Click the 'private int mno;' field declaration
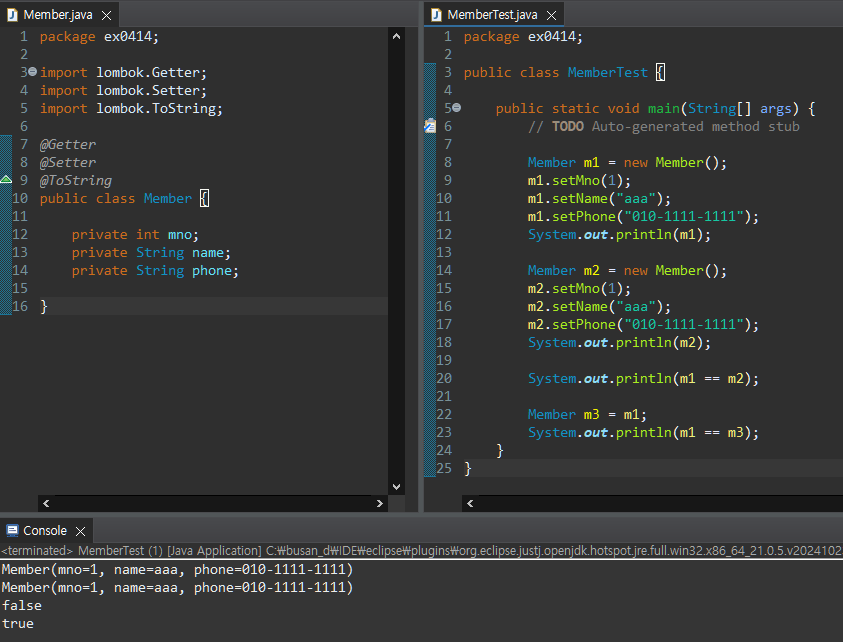This screenshot has width=843, height=642. pyautogui.click(x=135, y=234)
